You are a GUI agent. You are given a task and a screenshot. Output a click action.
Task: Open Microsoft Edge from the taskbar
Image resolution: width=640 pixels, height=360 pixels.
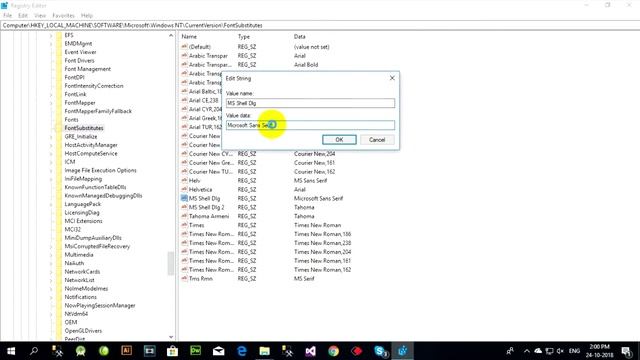(x=242, y=351)
